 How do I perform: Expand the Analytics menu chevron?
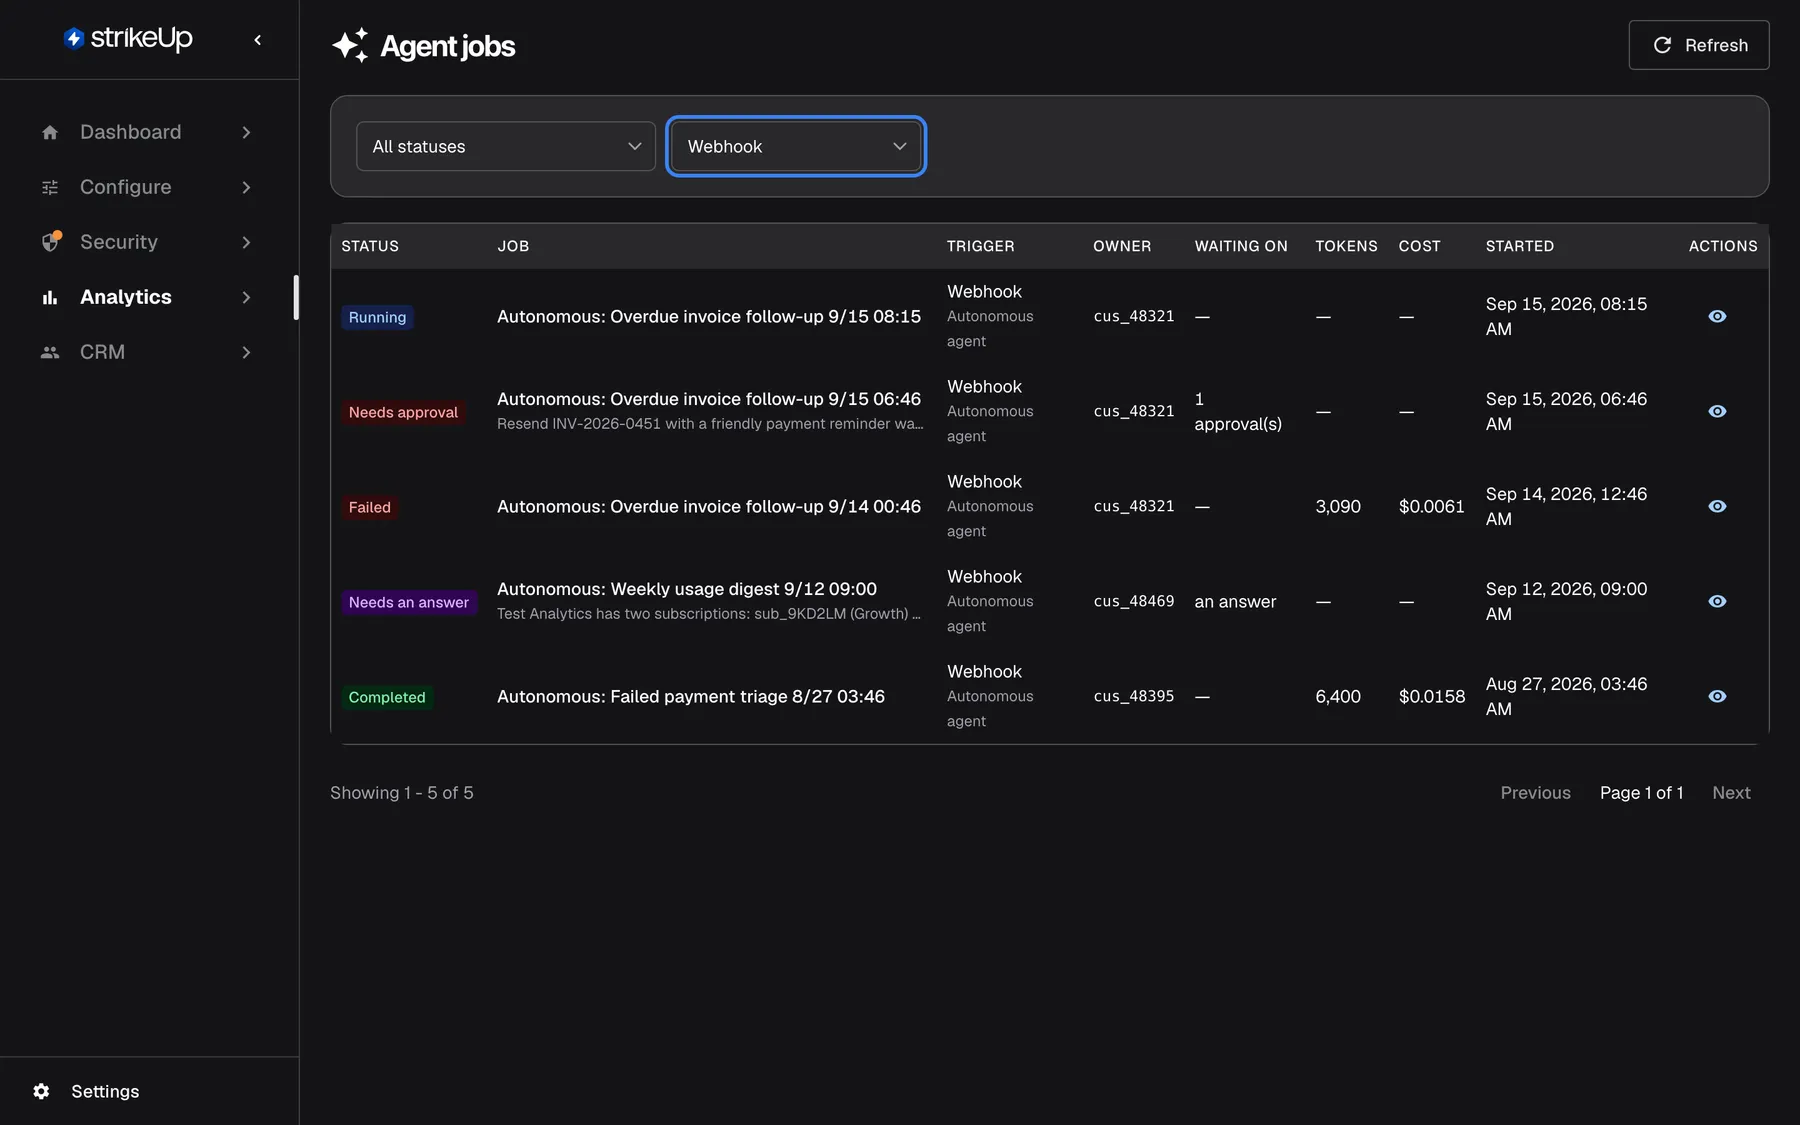pos(246,297)
